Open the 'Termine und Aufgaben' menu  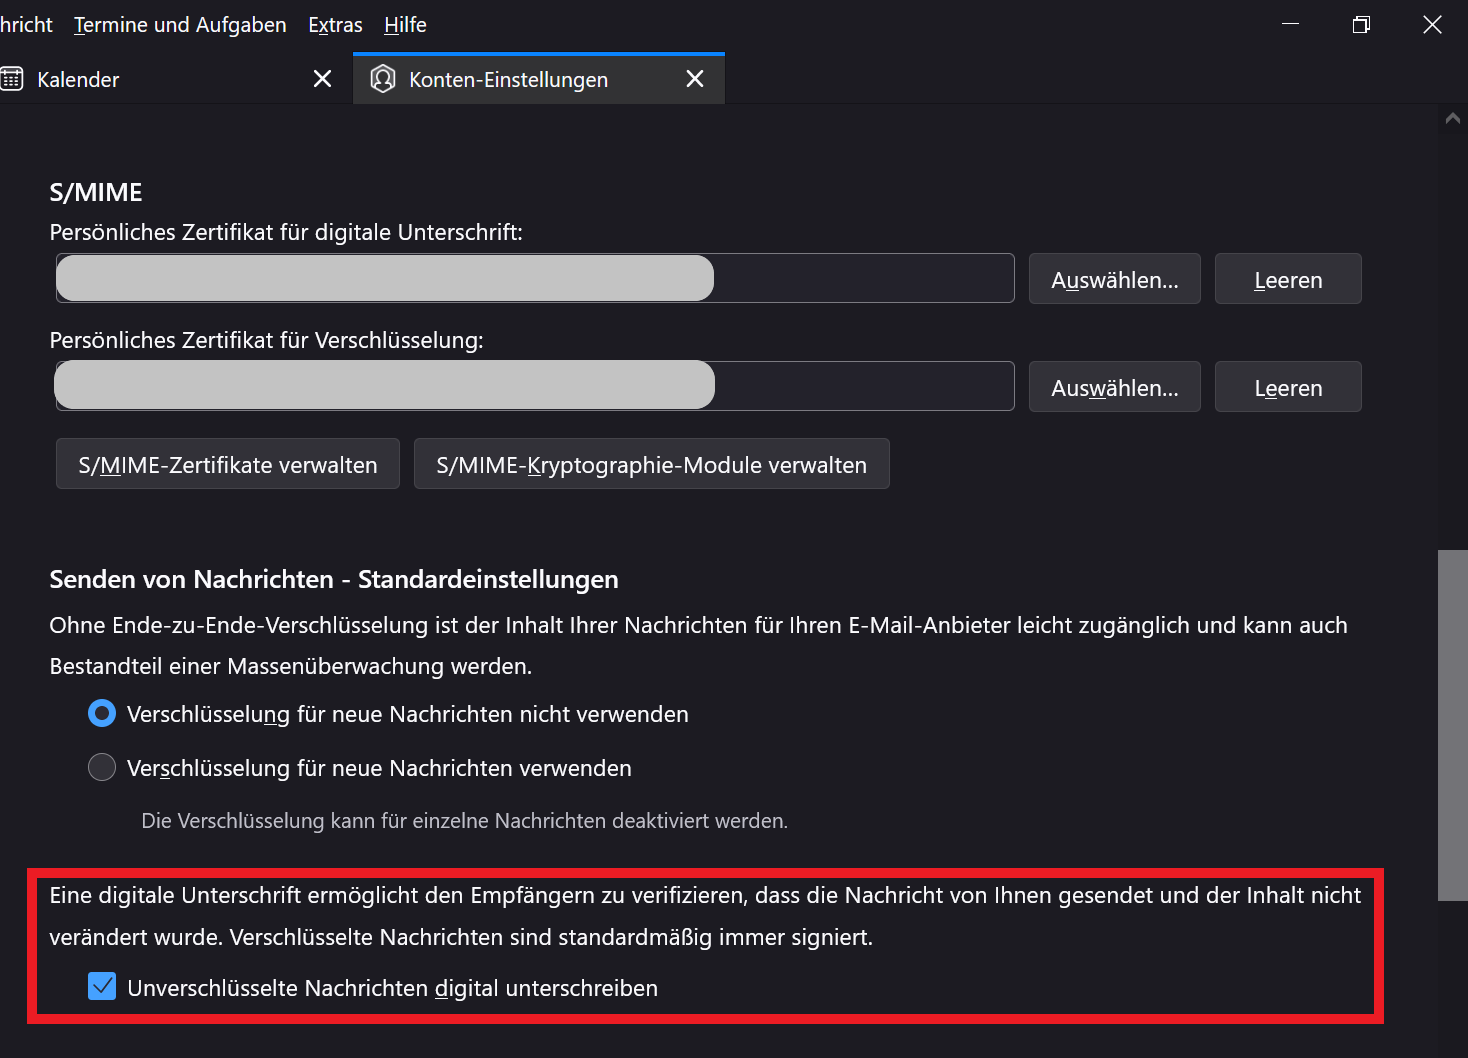(180, 25)
